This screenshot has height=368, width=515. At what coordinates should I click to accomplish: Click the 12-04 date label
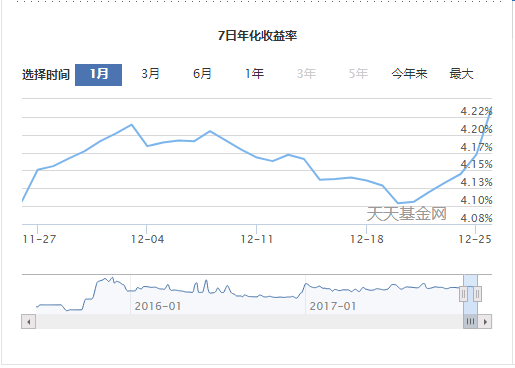(147, 239)
